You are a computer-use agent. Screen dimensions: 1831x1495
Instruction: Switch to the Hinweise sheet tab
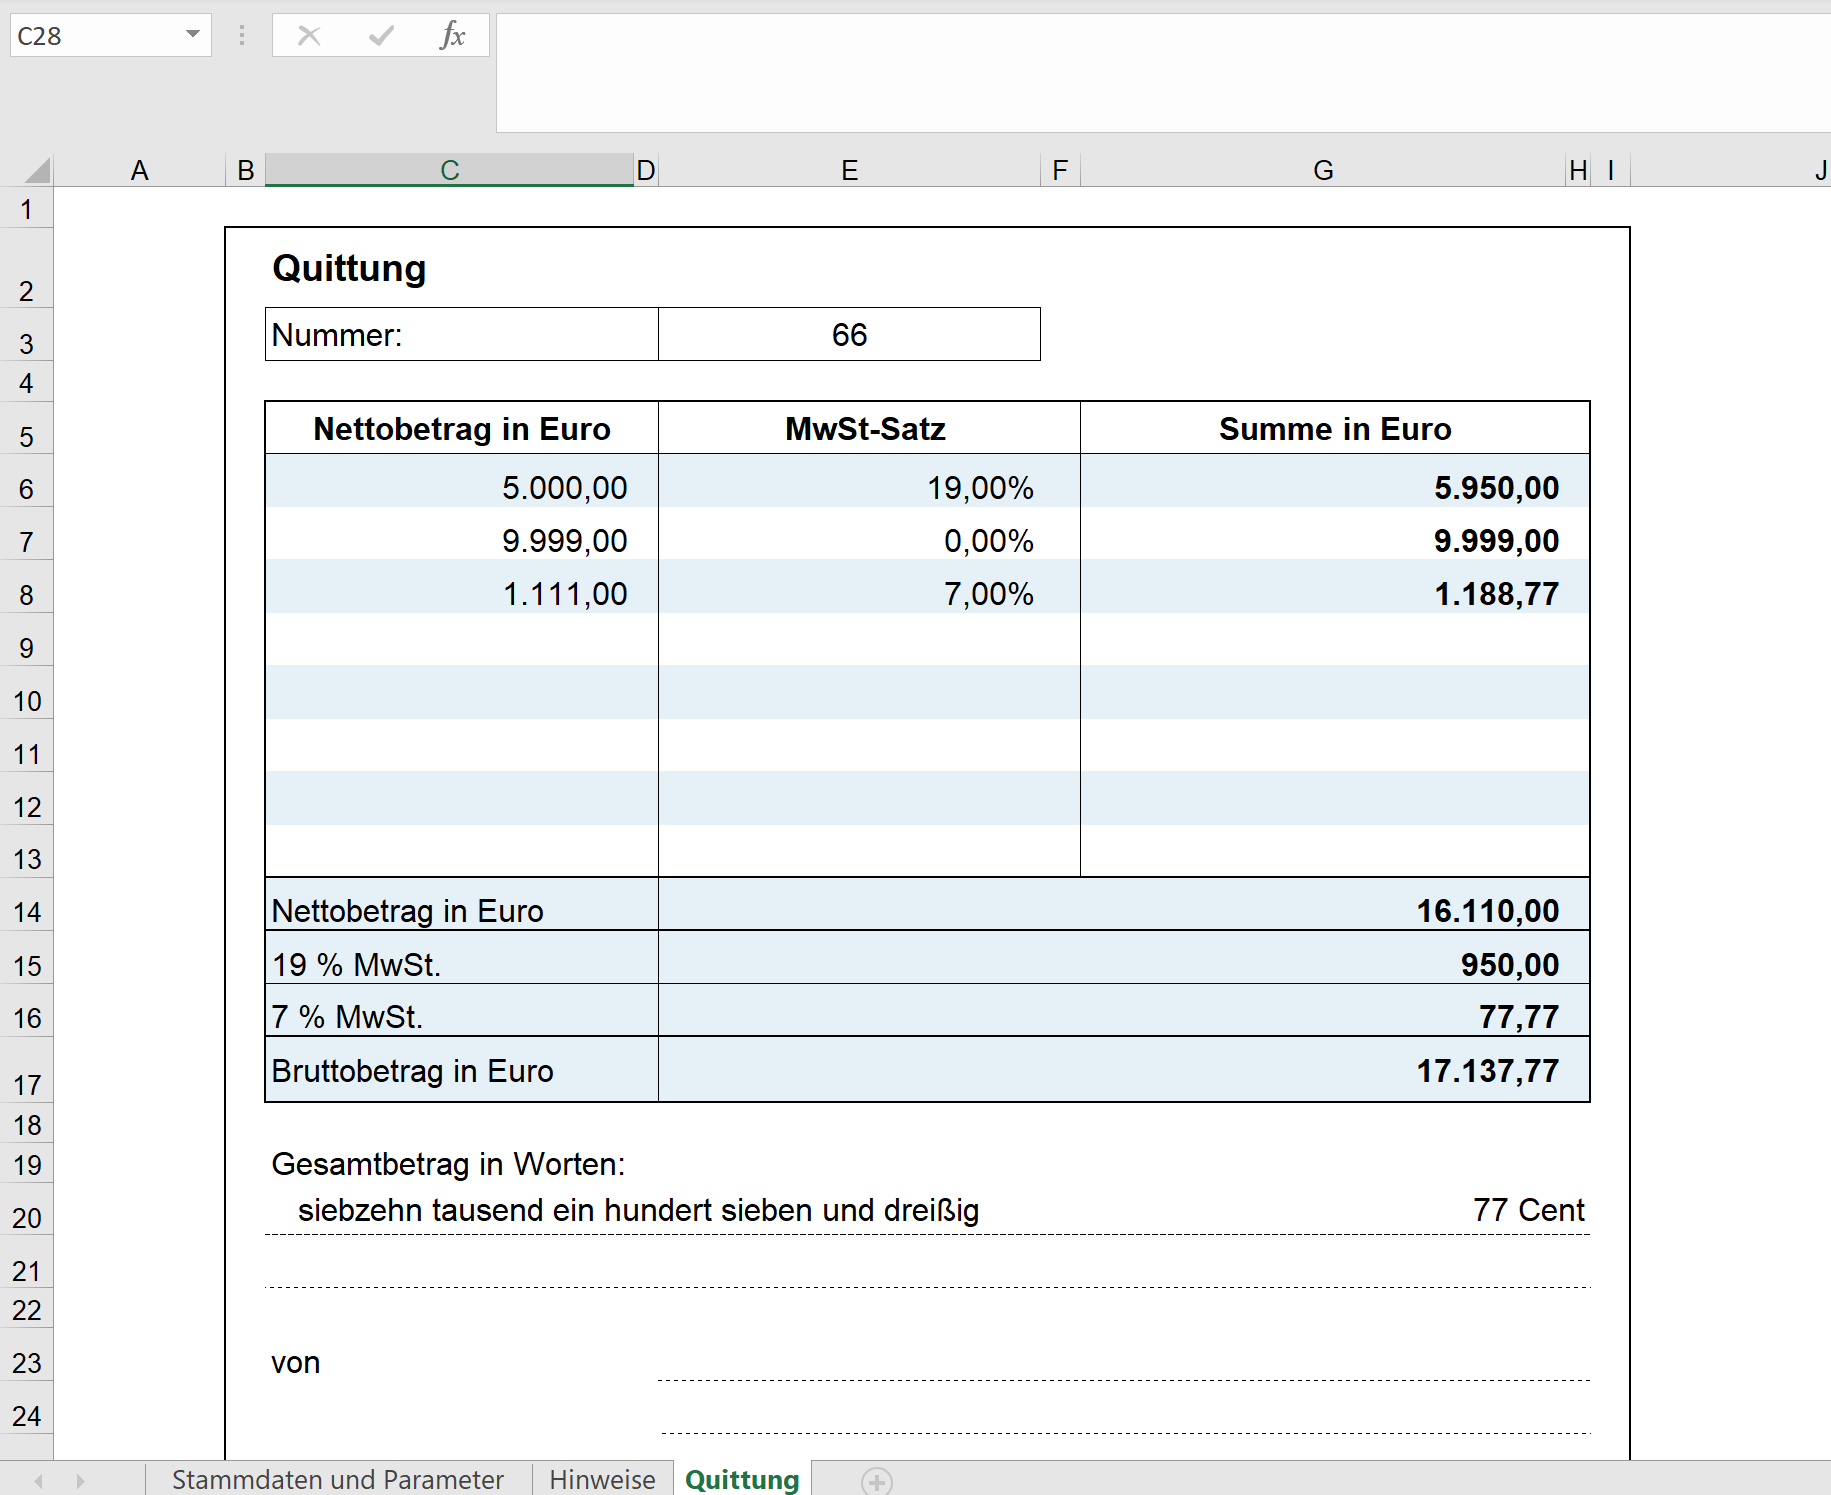point(602,1480)
